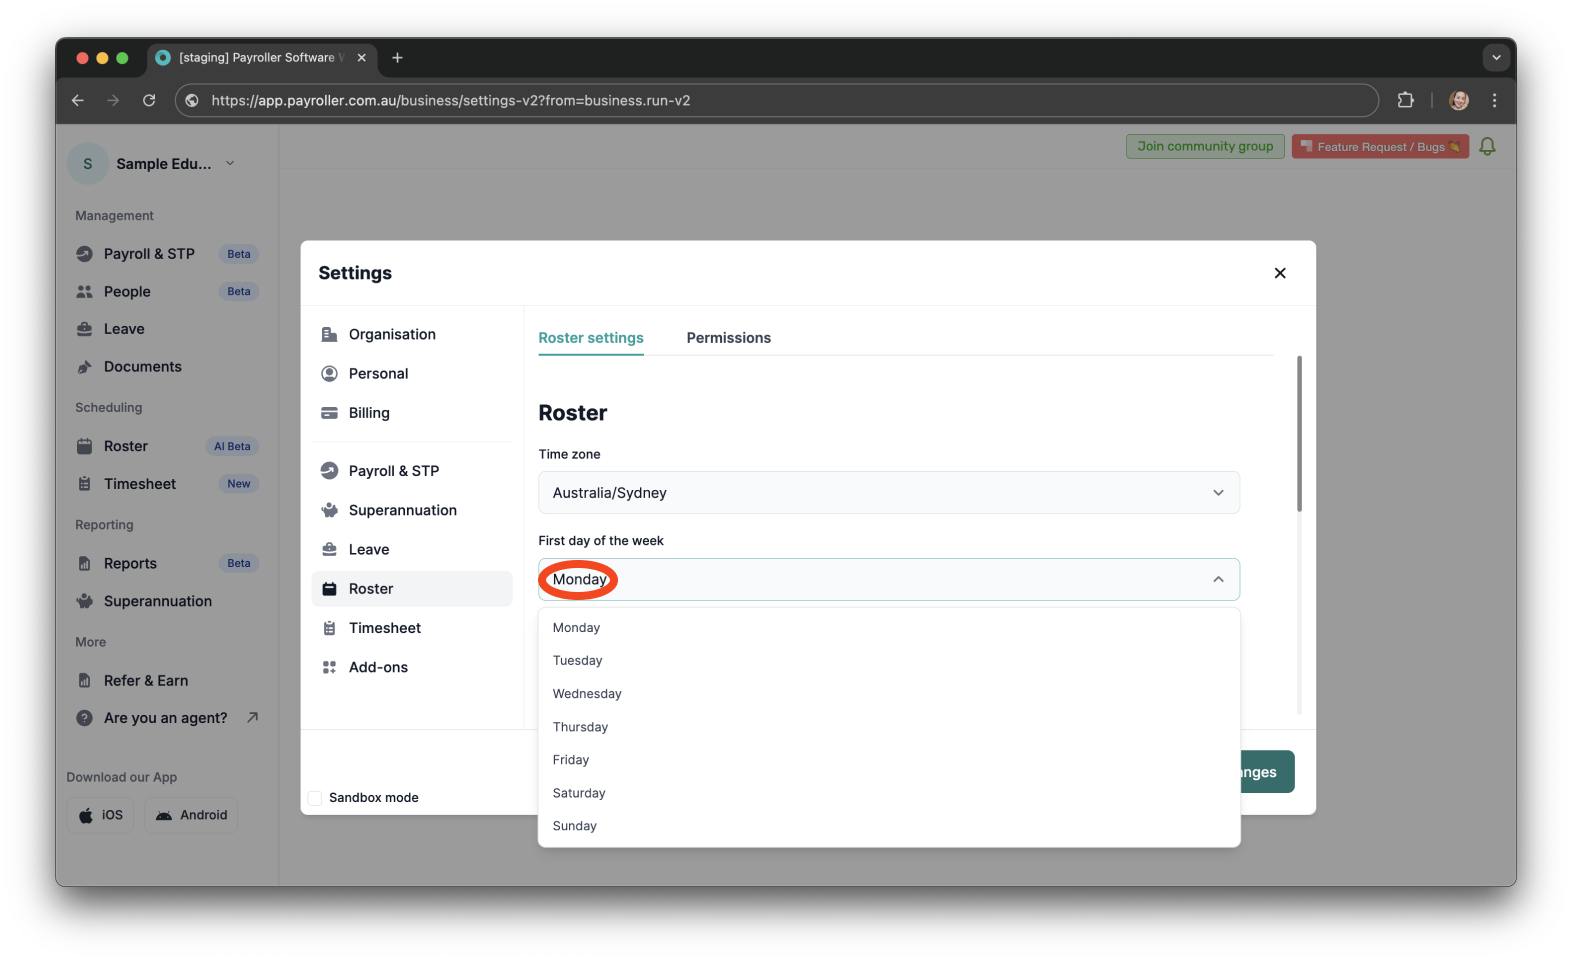Open Feature Request / Bugs
The image size is (1573, 960).
tap(1380, 146)
